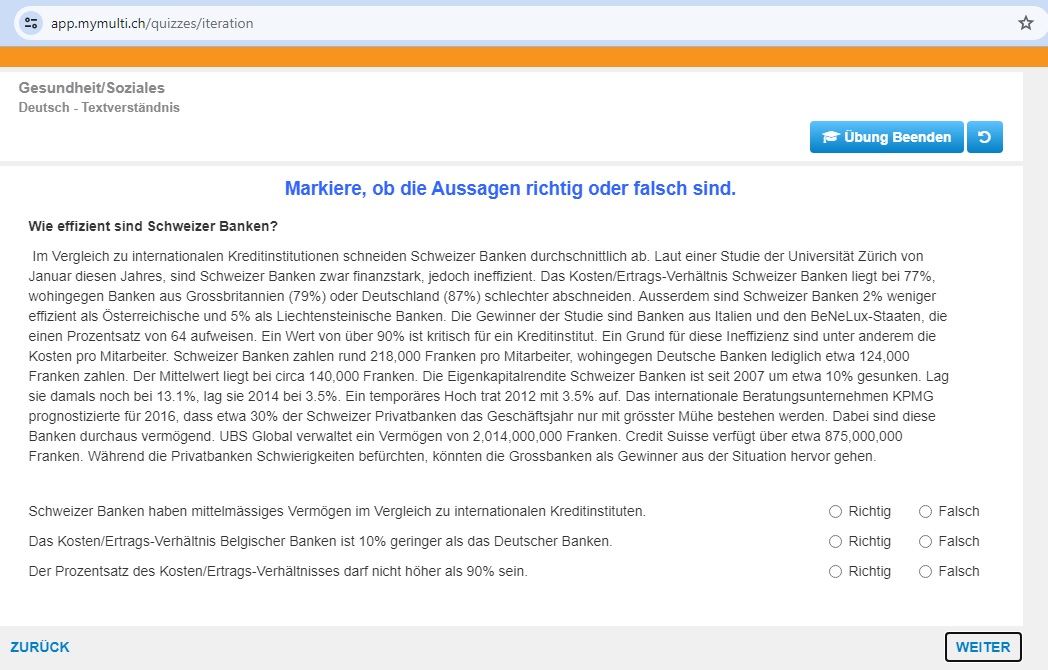1048x670 pixels.
Task: Click the instruction heading Markiere, ob die Aussagen
Action: coord(510,189)
